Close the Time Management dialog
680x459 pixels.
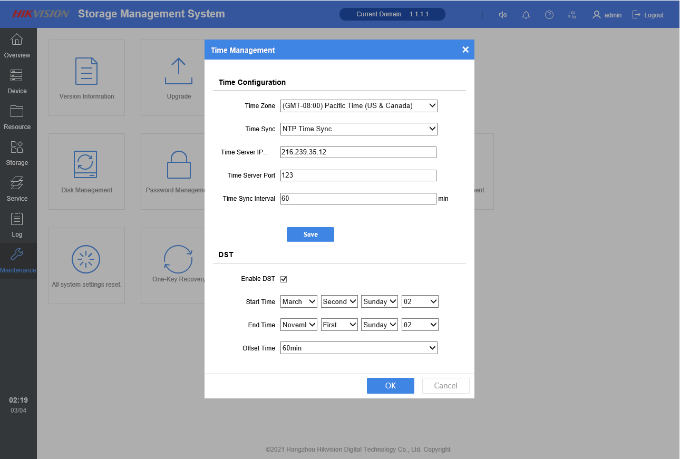(x=465, y=50)
